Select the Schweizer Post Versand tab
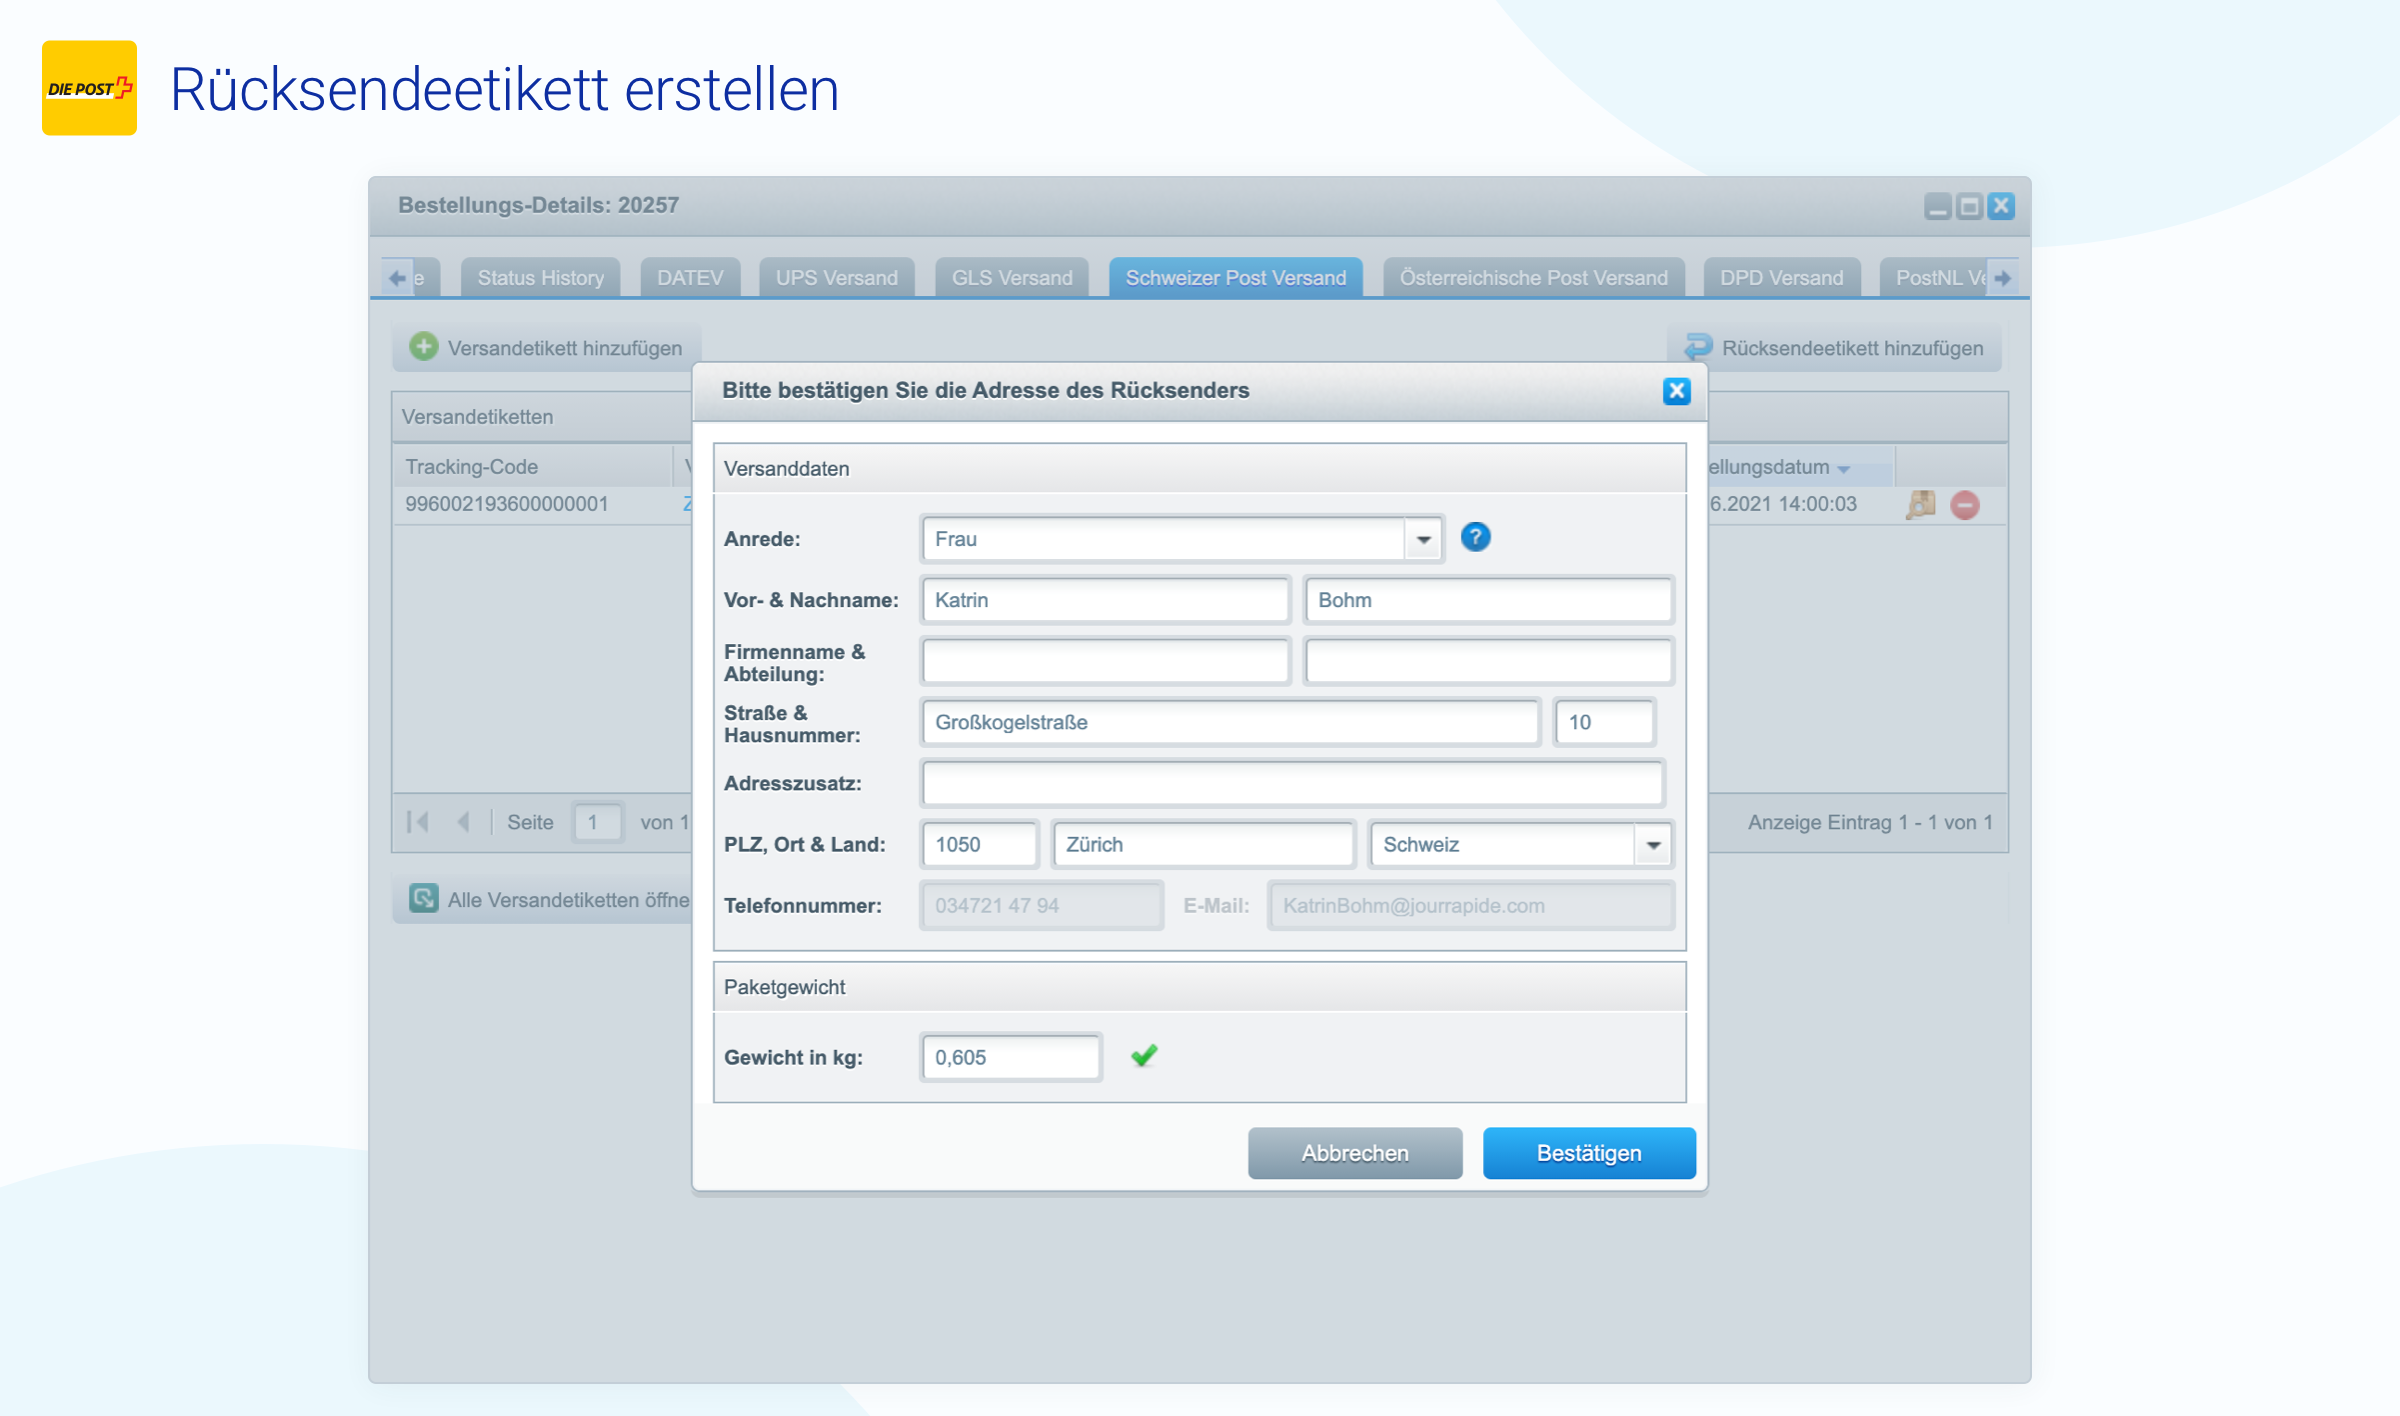The height and width of the screenshot is (1416, 2400). pyautogui.click(x=1236, y=278)
